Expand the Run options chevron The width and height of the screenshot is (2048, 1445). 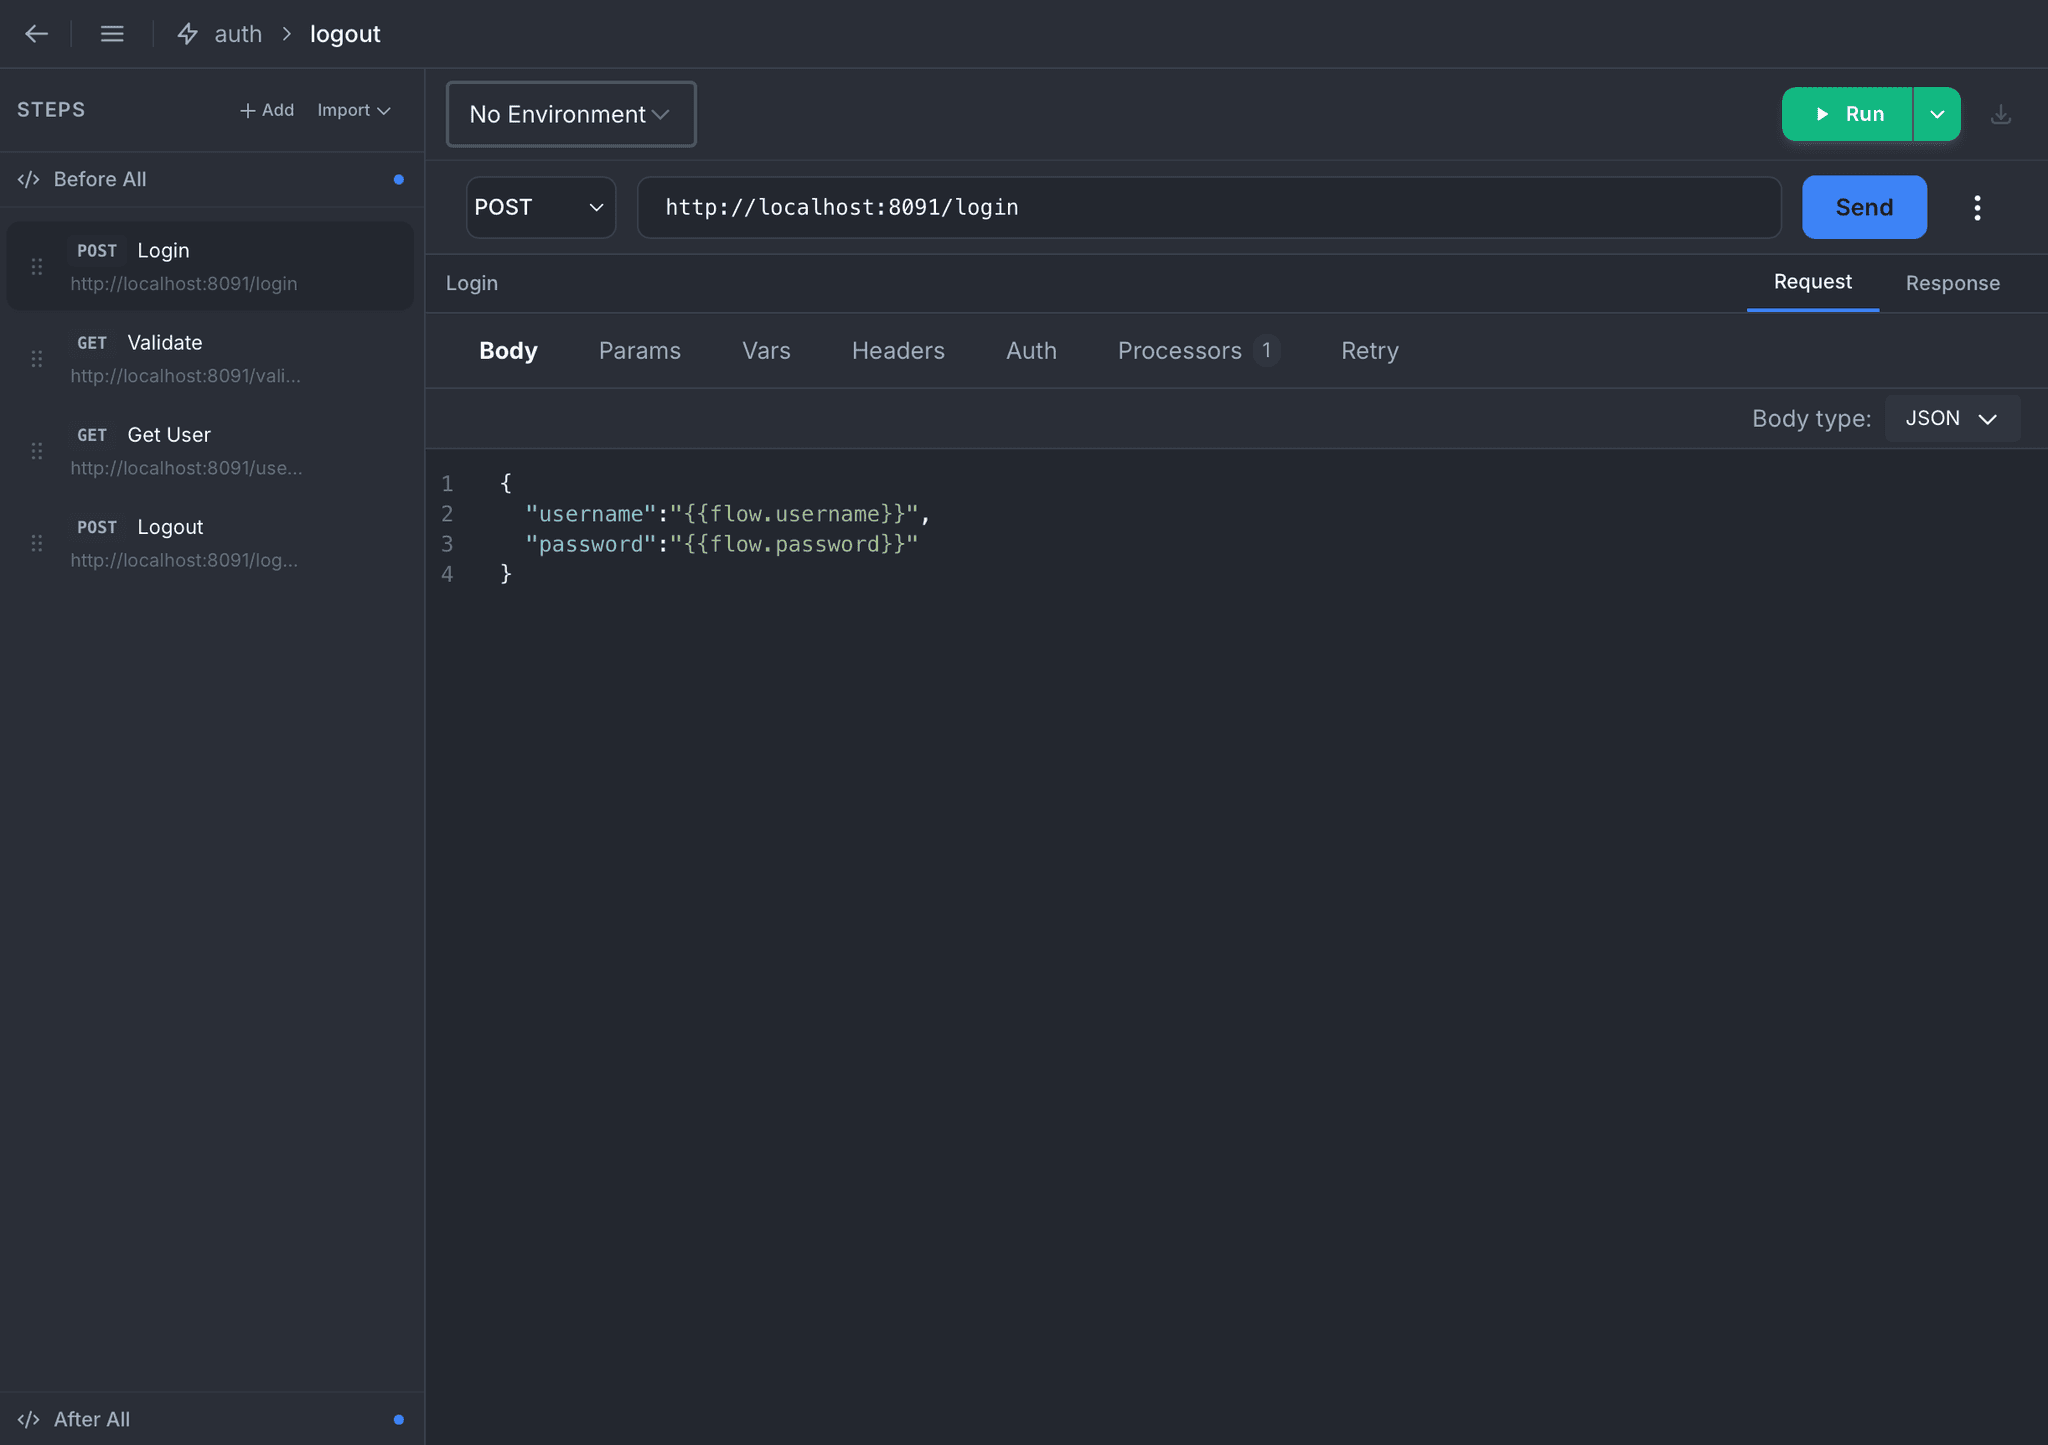[x=1937, y=114]
